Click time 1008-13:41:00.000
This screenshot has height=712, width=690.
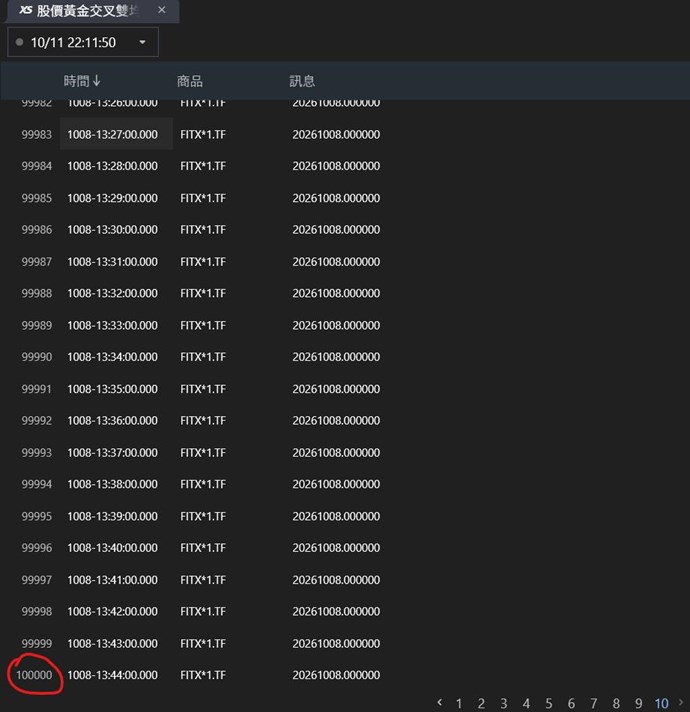click(x=113, y=579)
